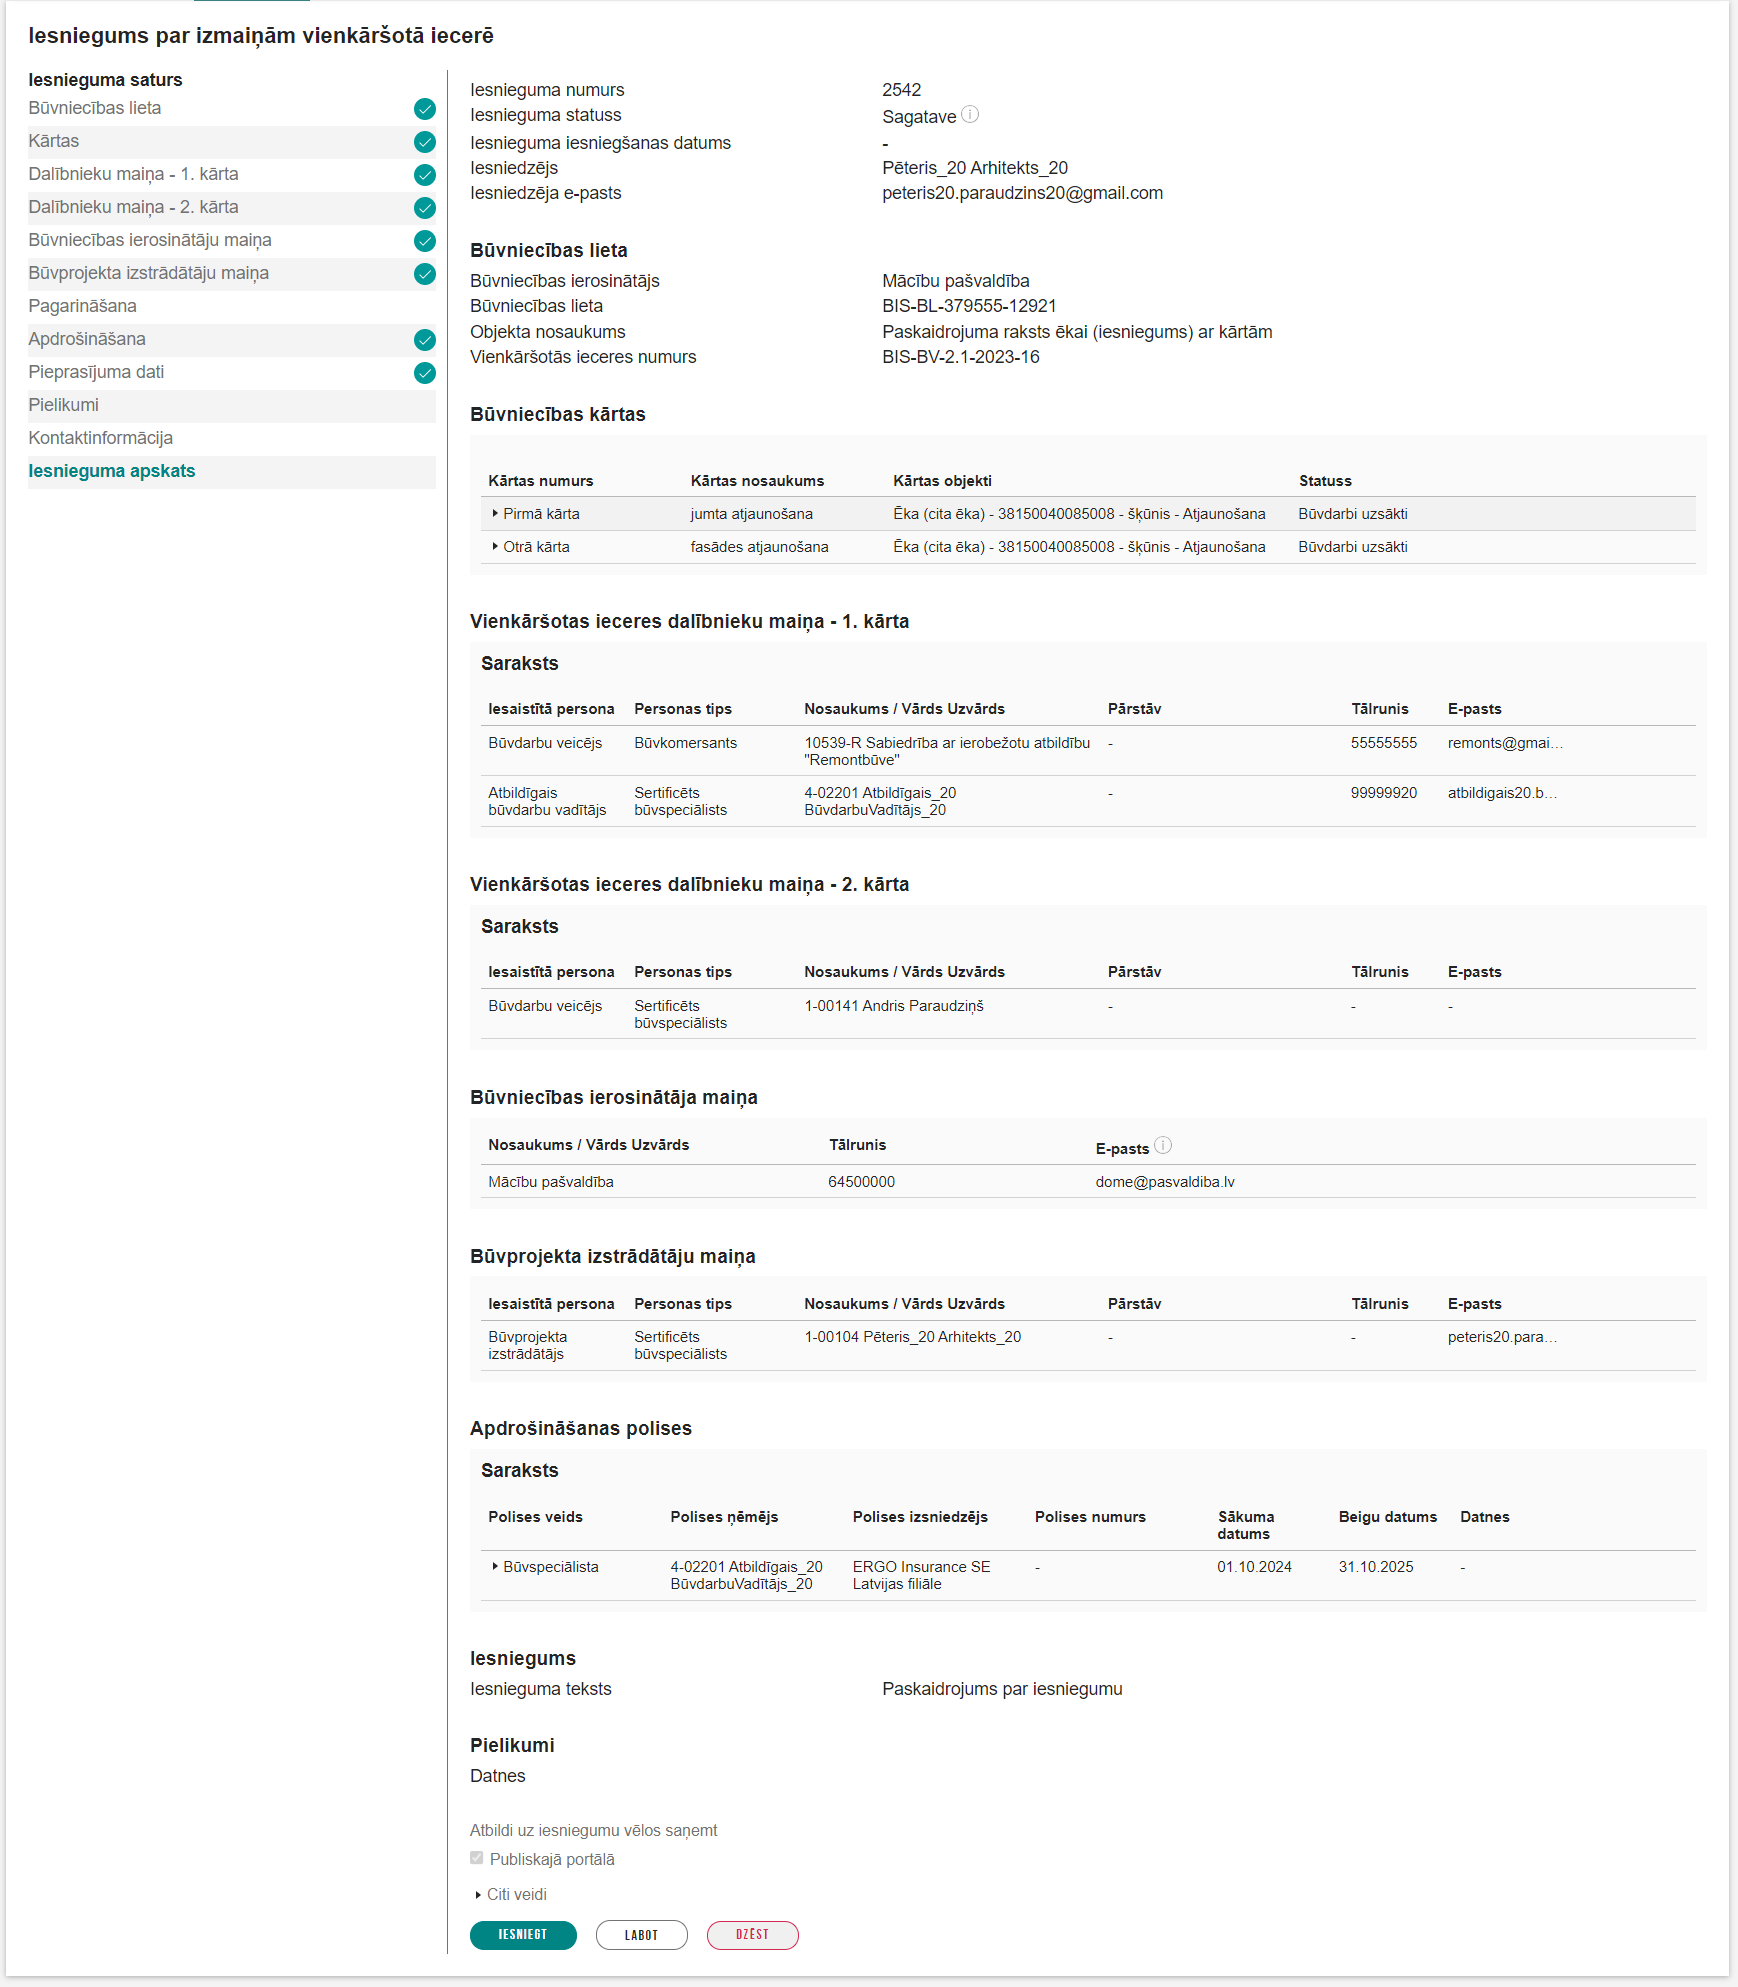Click the end date 31.10.2025
1738x1987 pixels.
(x=1376, y=1567)
